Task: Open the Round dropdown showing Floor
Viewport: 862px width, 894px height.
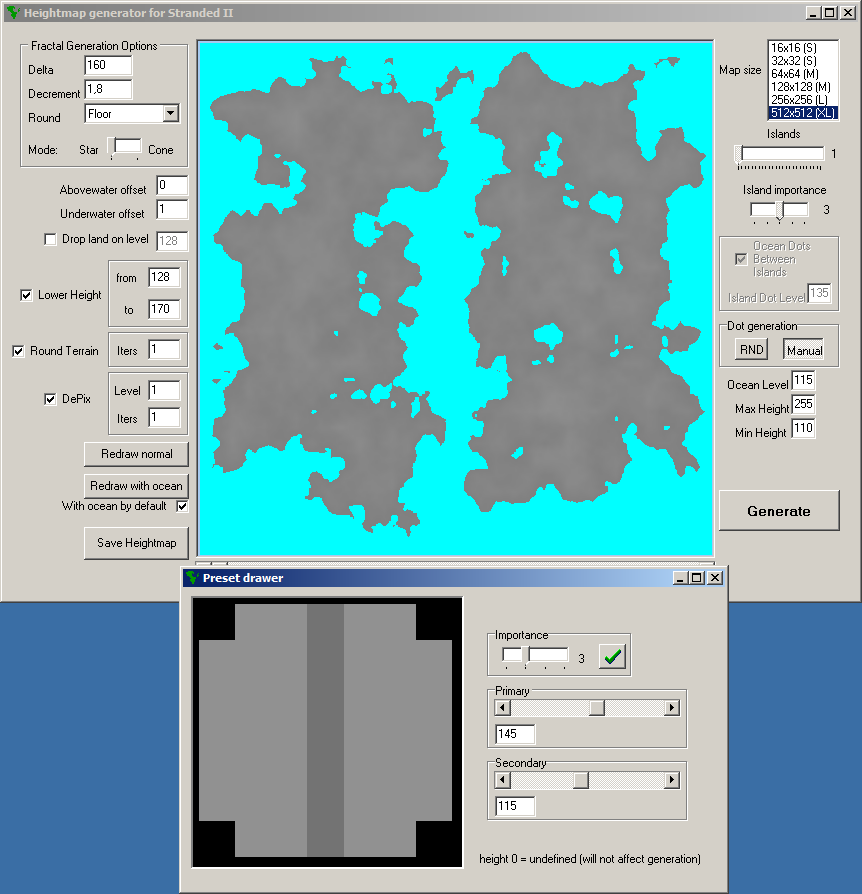Action: point(170,113)
